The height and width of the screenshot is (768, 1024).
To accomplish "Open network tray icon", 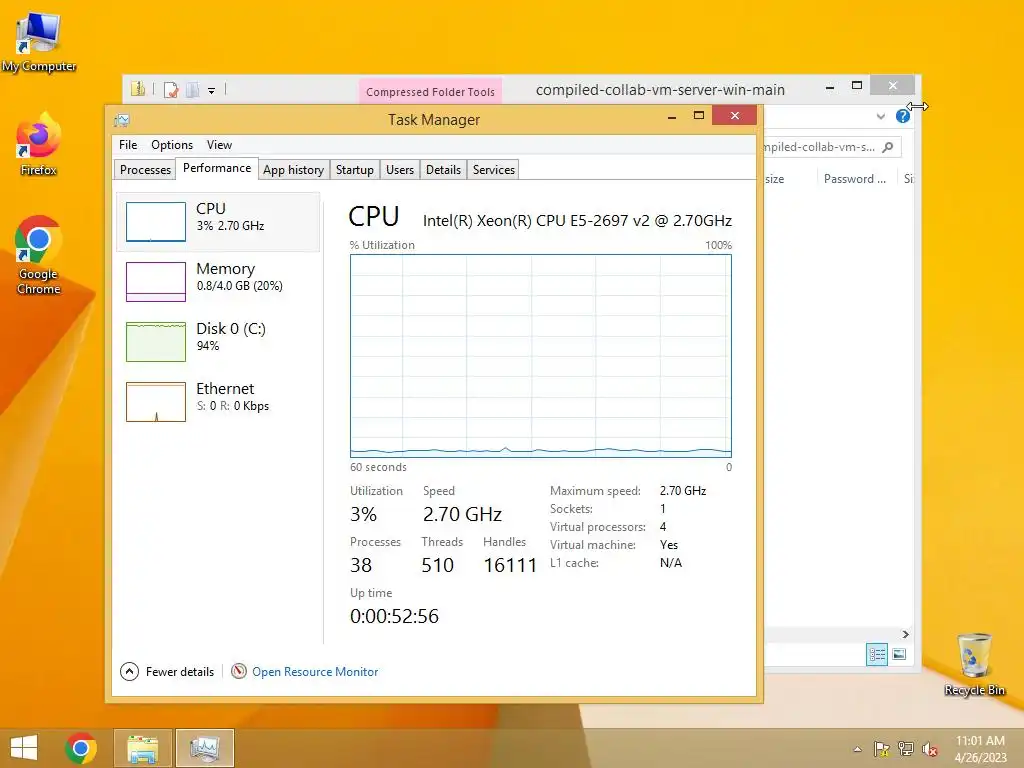I will point(906,749).
